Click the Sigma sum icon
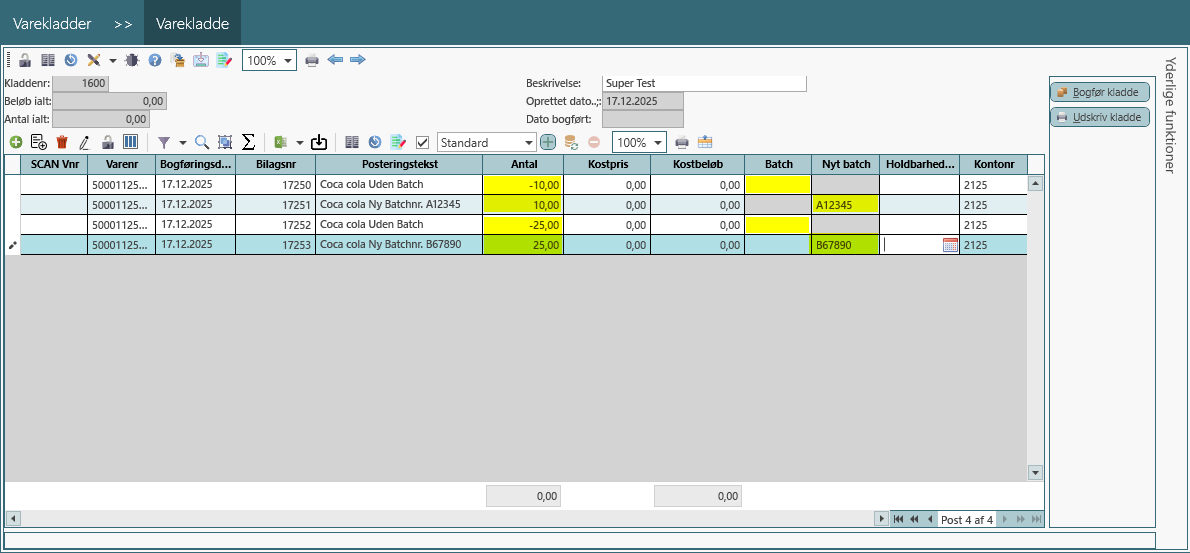The image size is (1190, 553). point(248,142)
